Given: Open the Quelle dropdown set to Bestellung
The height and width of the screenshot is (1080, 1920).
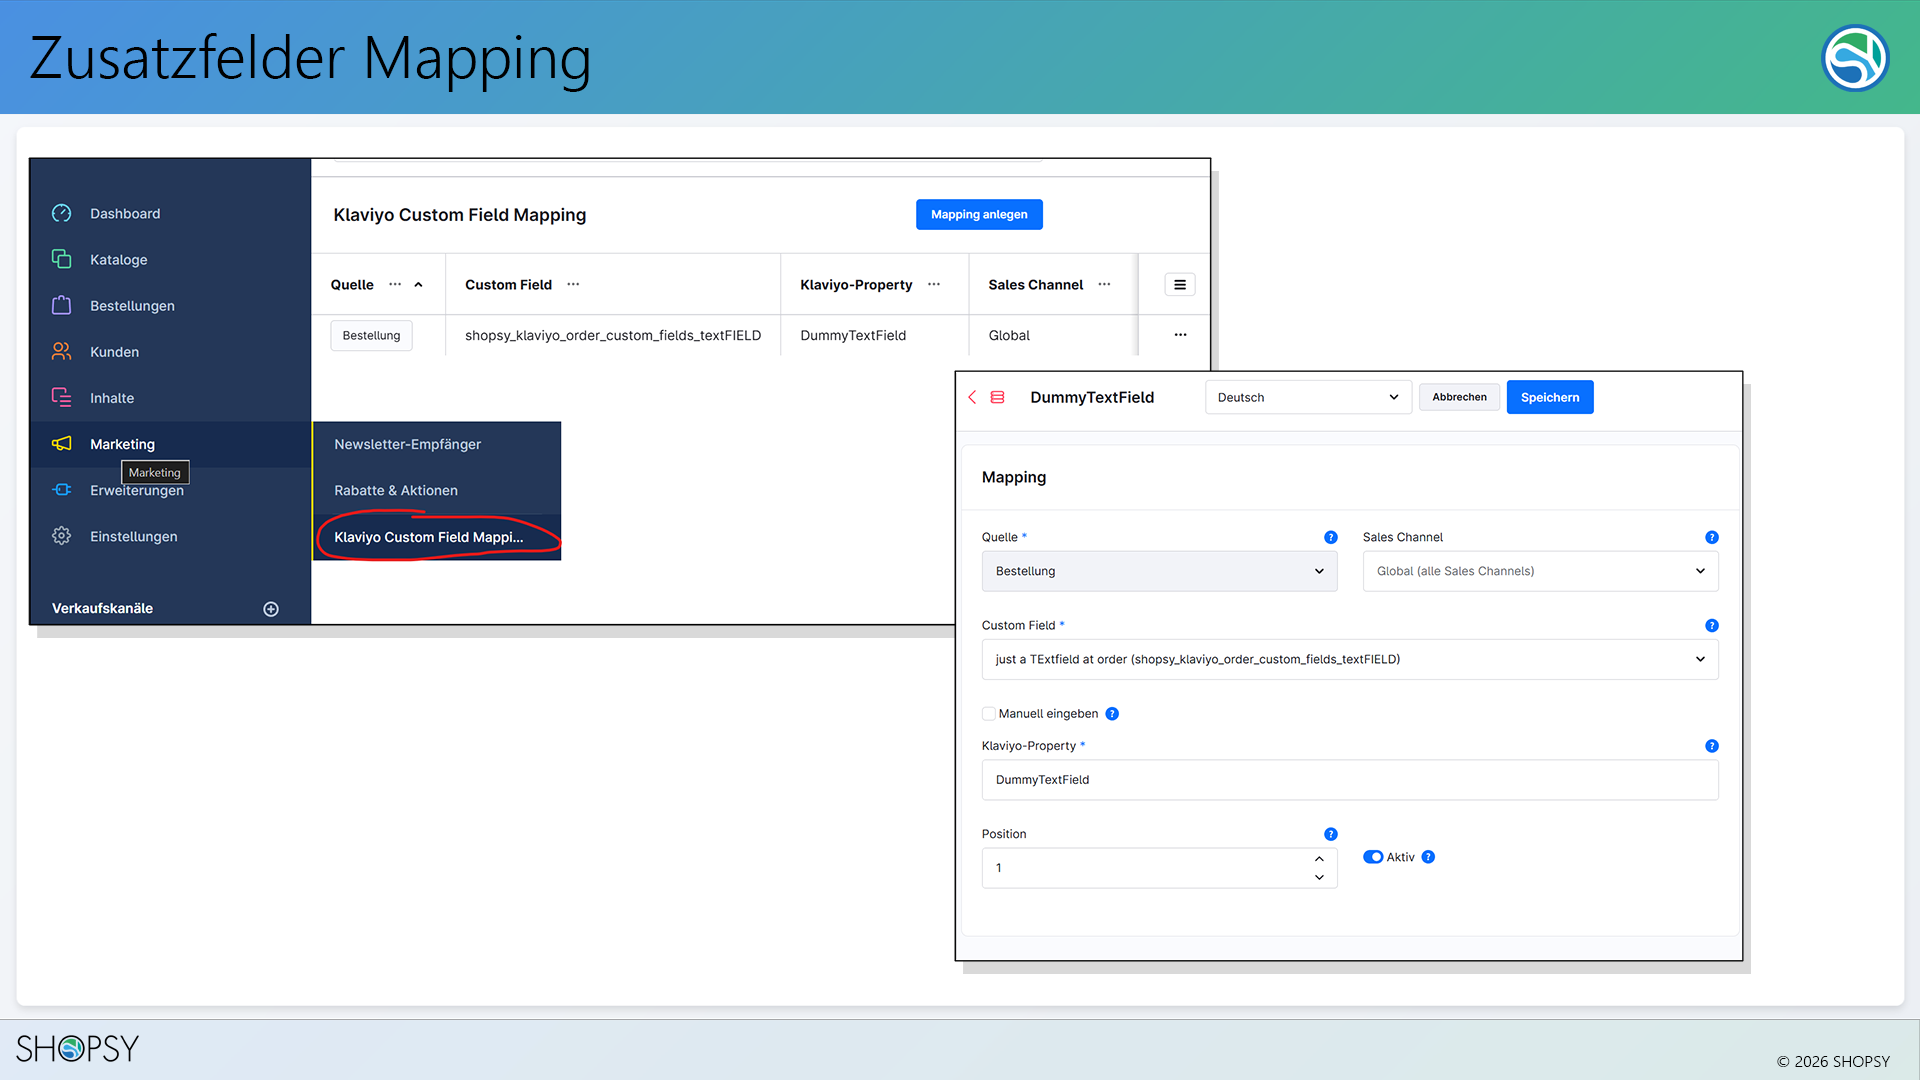Looking at the screenshot, I should [x=1160, y=571].
